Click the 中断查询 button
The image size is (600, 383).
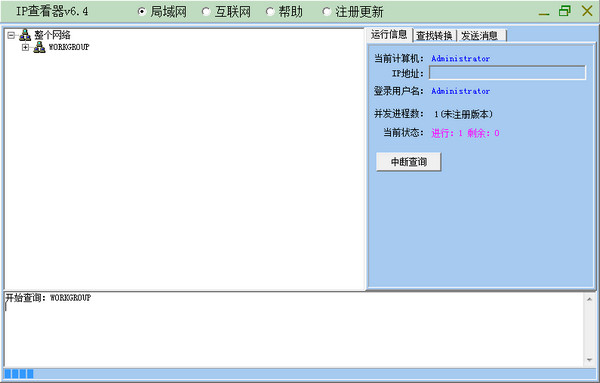[409, 162]
